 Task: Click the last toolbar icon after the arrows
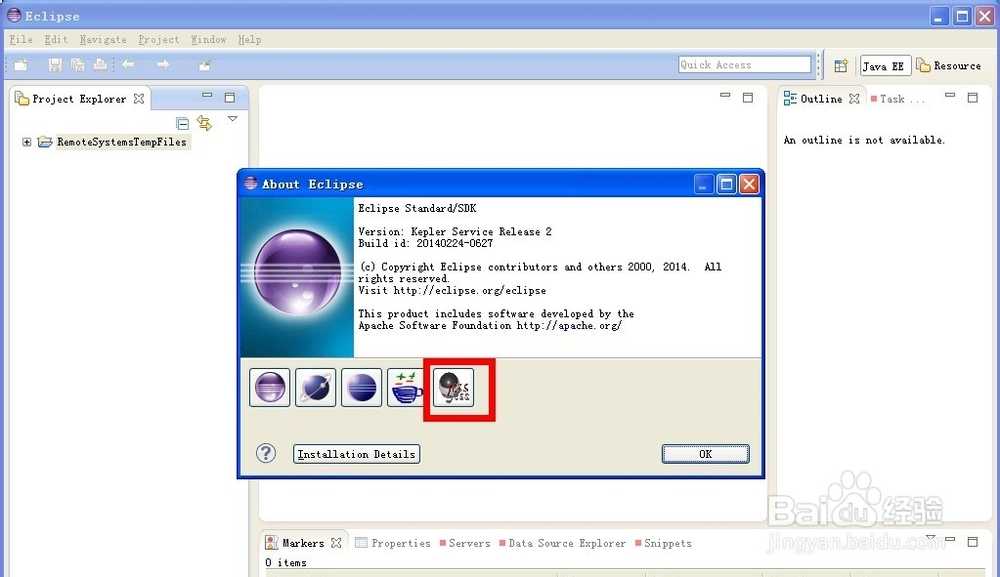205,65
